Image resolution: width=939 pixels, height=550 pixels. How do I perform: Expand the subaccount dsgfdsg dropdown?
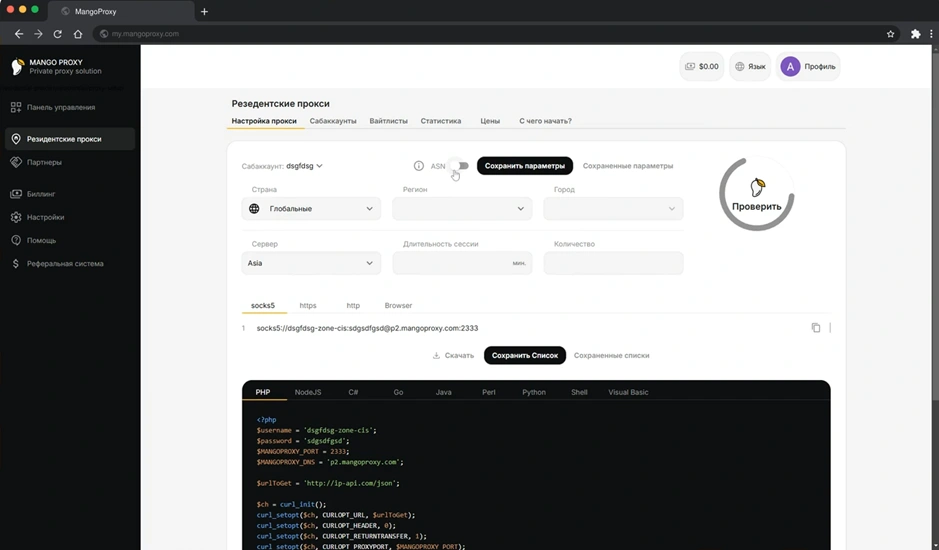[x=305, y=166]
